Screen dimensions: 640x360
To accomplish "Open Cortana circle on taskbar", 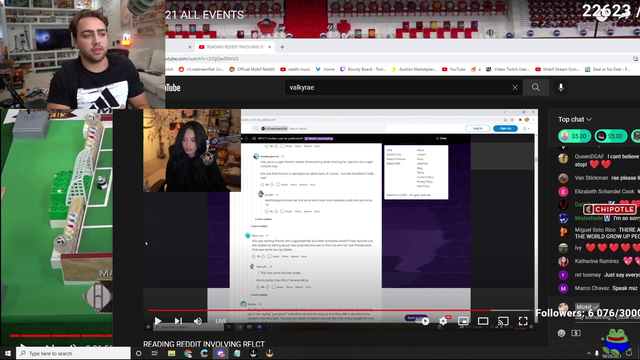I will click(x=138, y=353).
